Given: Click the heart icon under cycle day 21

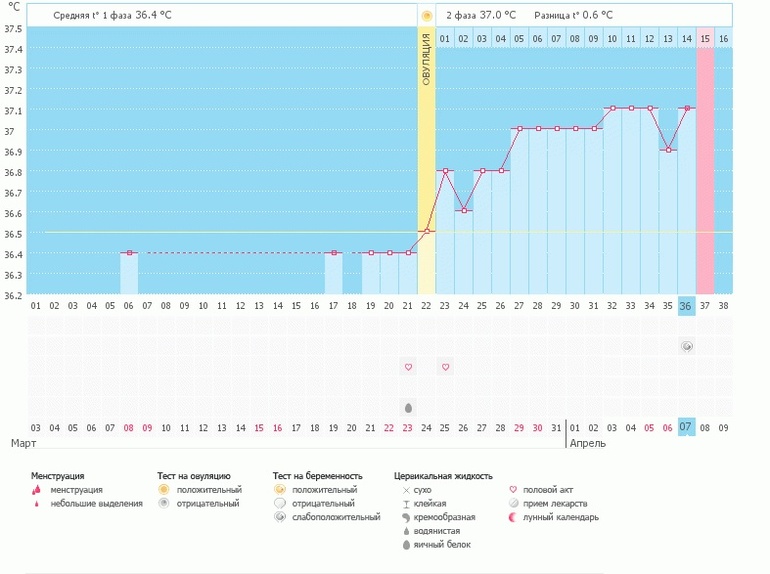Looking at the screenshot, I should (x=408, y=367).
